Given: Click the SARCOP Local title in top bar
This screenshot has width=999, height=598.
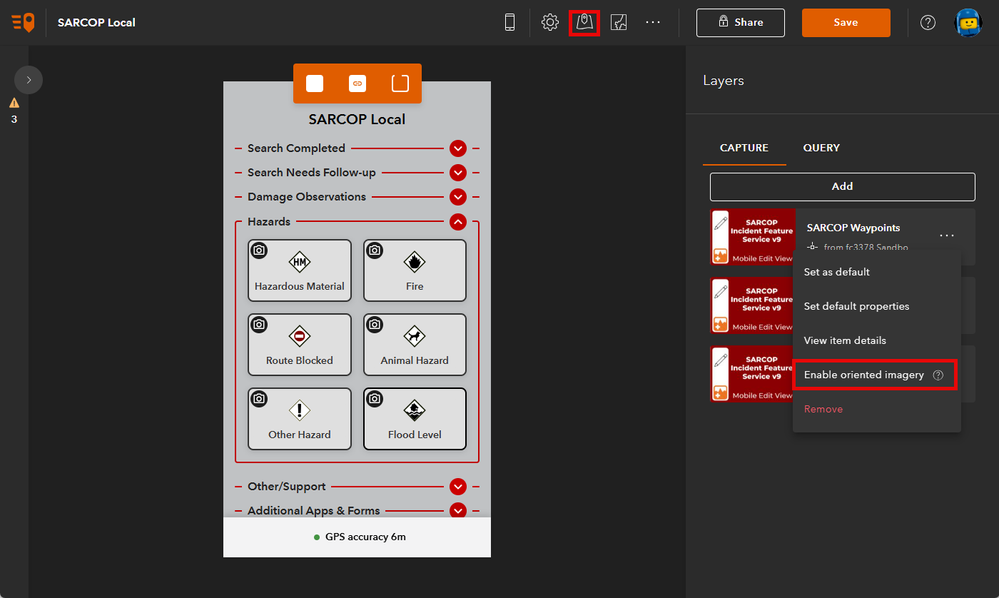Looking at the screenshot, I should pos(96,22).
